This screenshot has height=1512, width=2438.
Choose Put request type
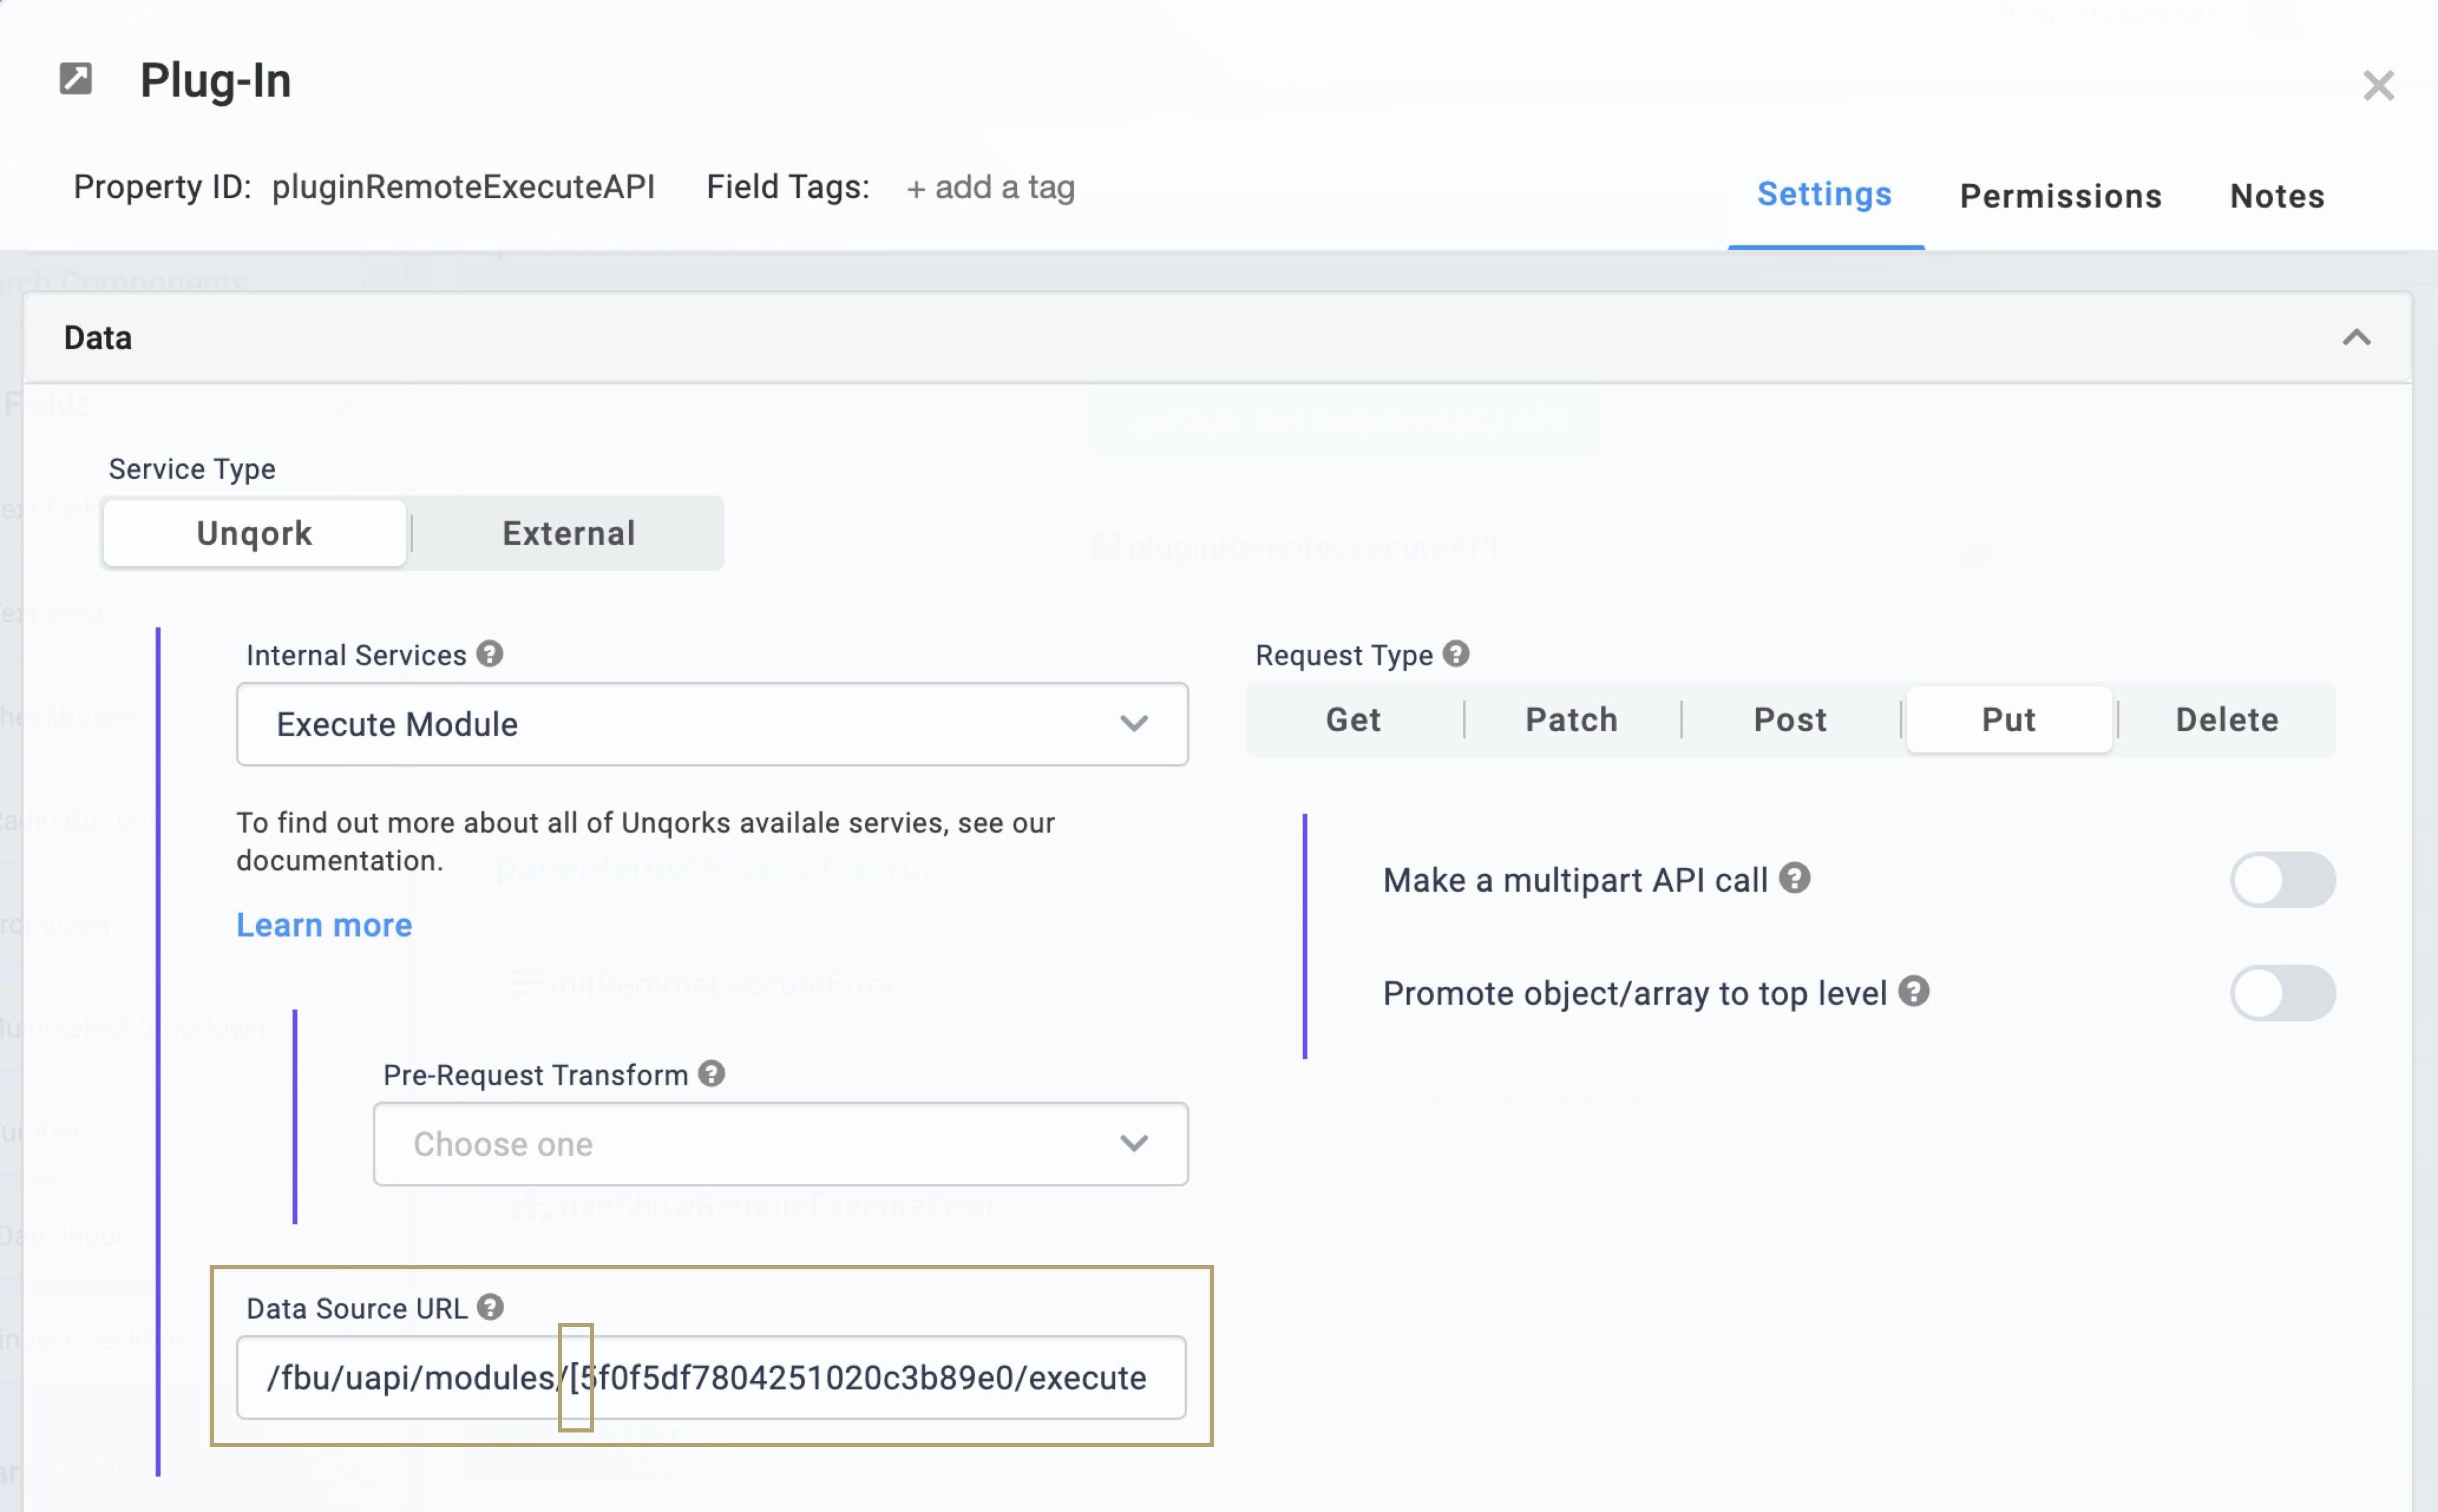pyautogui.click(x=2008, y=720)
